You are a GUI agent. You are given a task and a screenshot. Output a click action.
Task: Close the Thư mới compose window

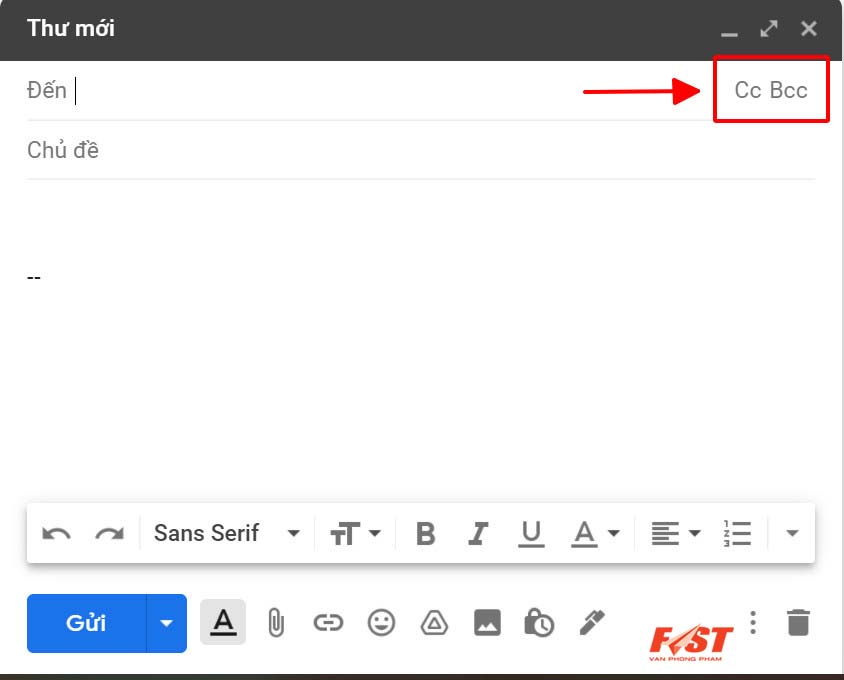808,29
